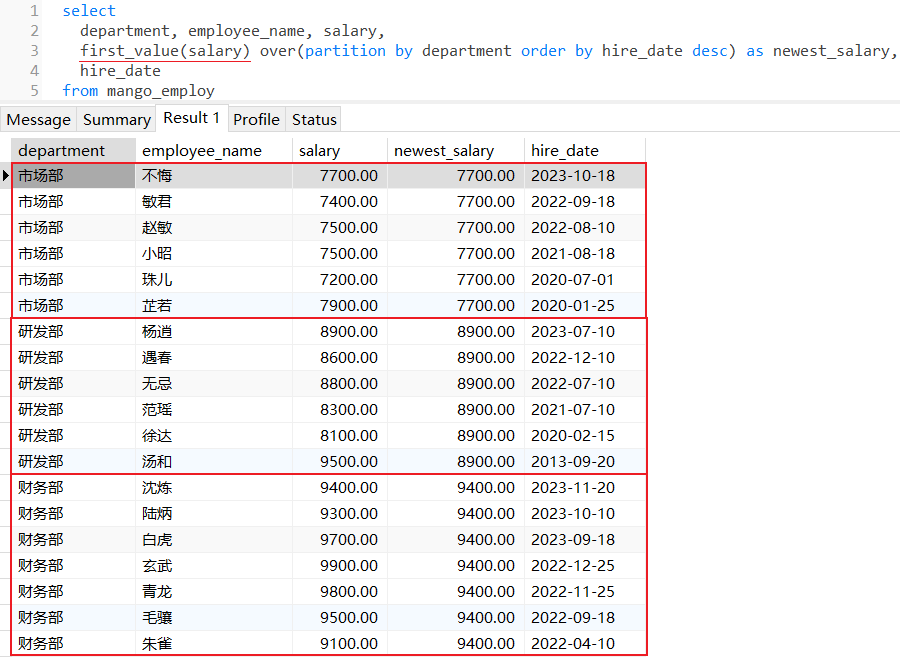Select the employee name cell 范瑶
The height and width of the screenshot is (657, 900).
click(214, 410)
